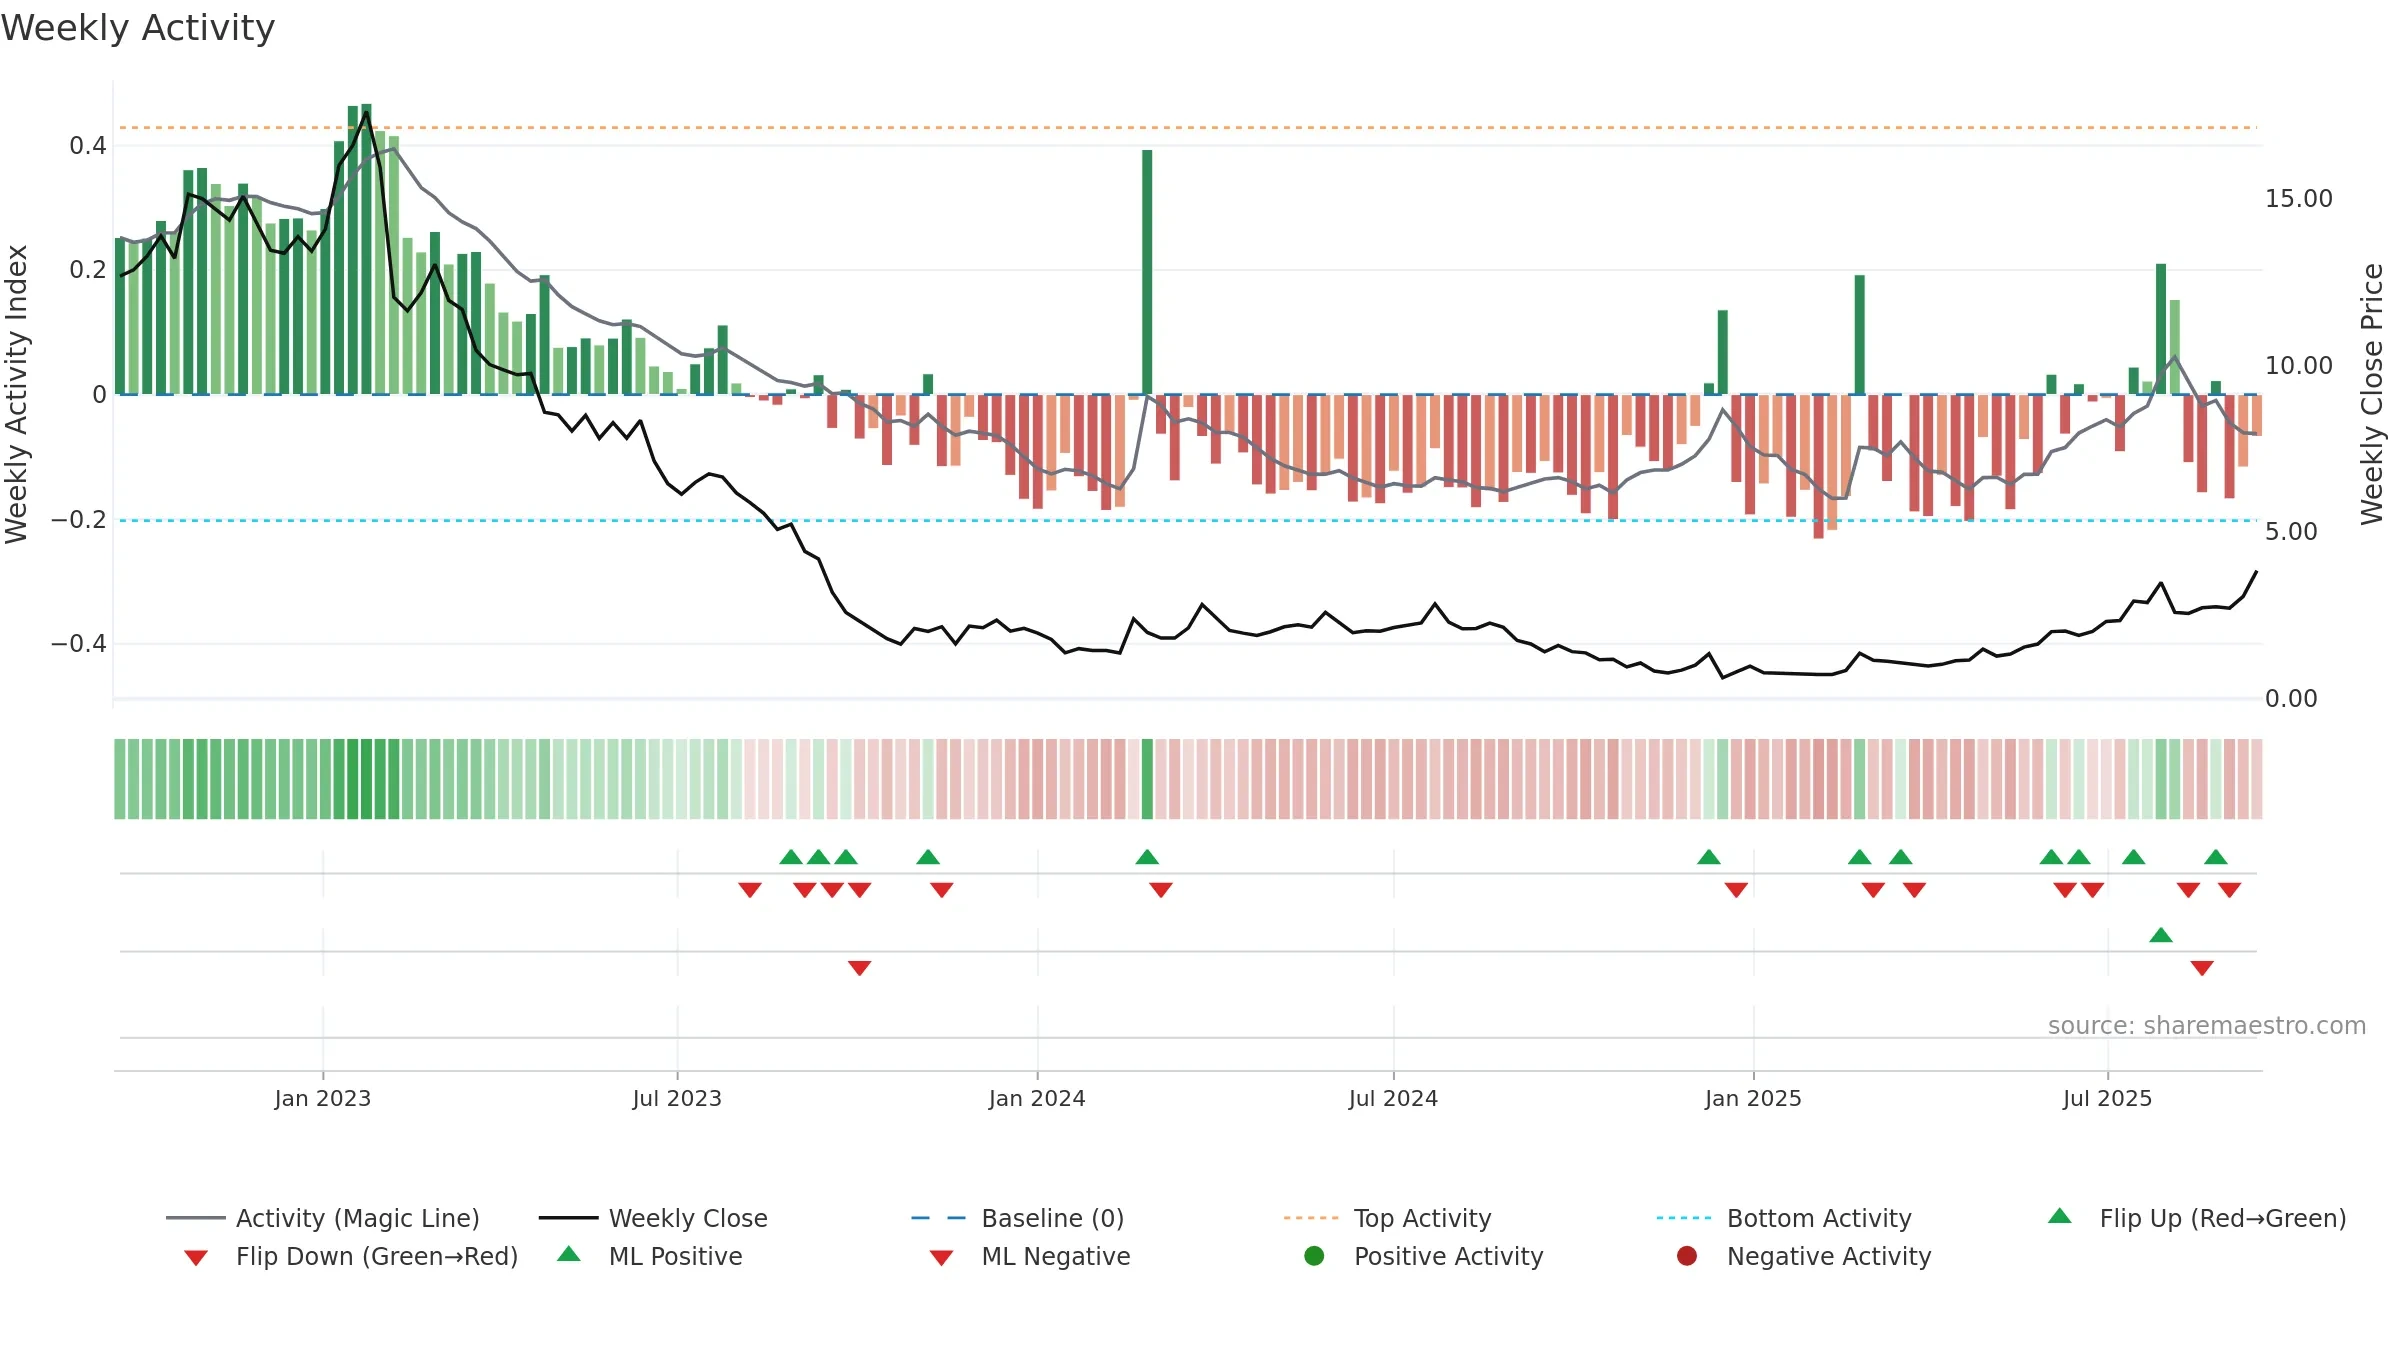
Task: Select the first red Flip Down triangle after Jul 2023
Action: pos(750,890)
